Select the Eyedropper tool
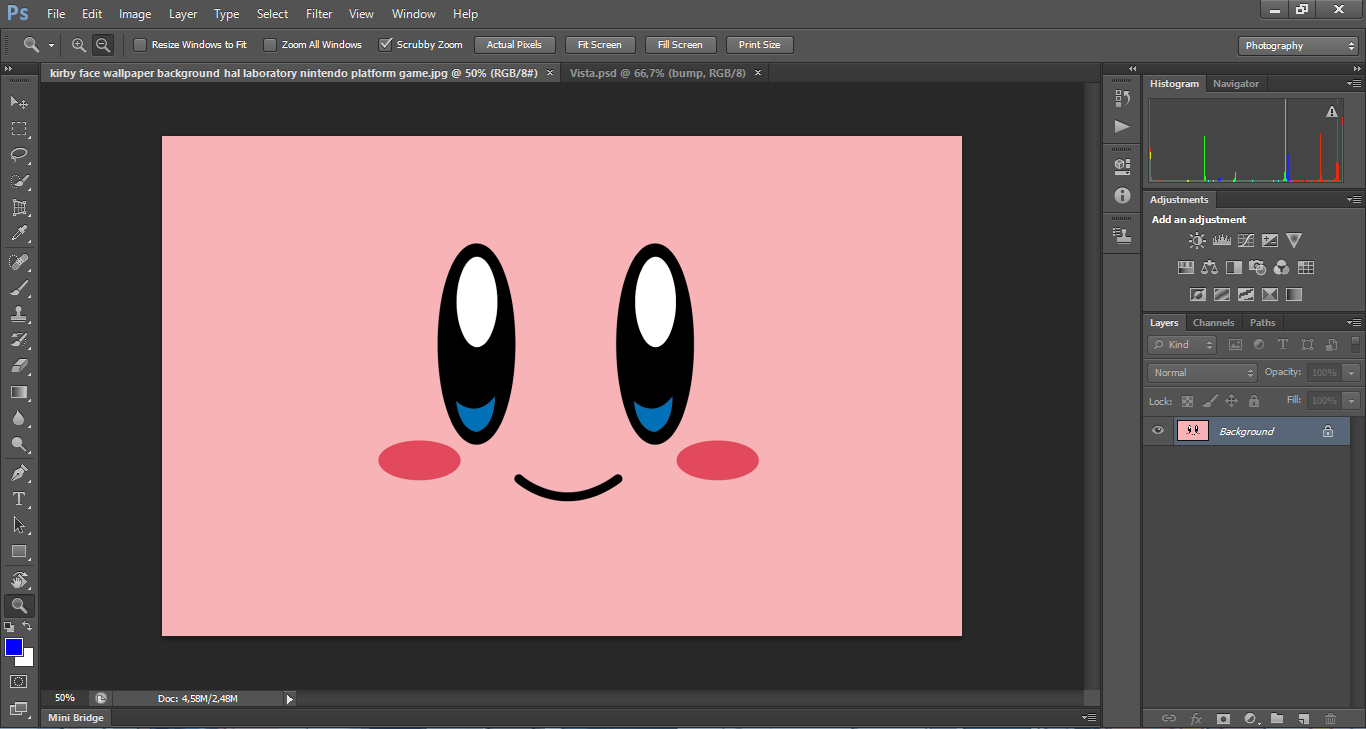 click(x=19, y=233)
